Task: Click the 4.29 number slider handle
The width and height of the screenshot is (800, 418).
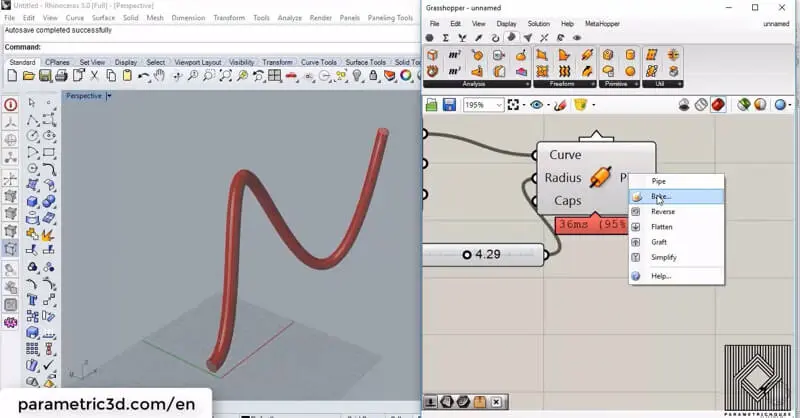Action: click(467, 255)
